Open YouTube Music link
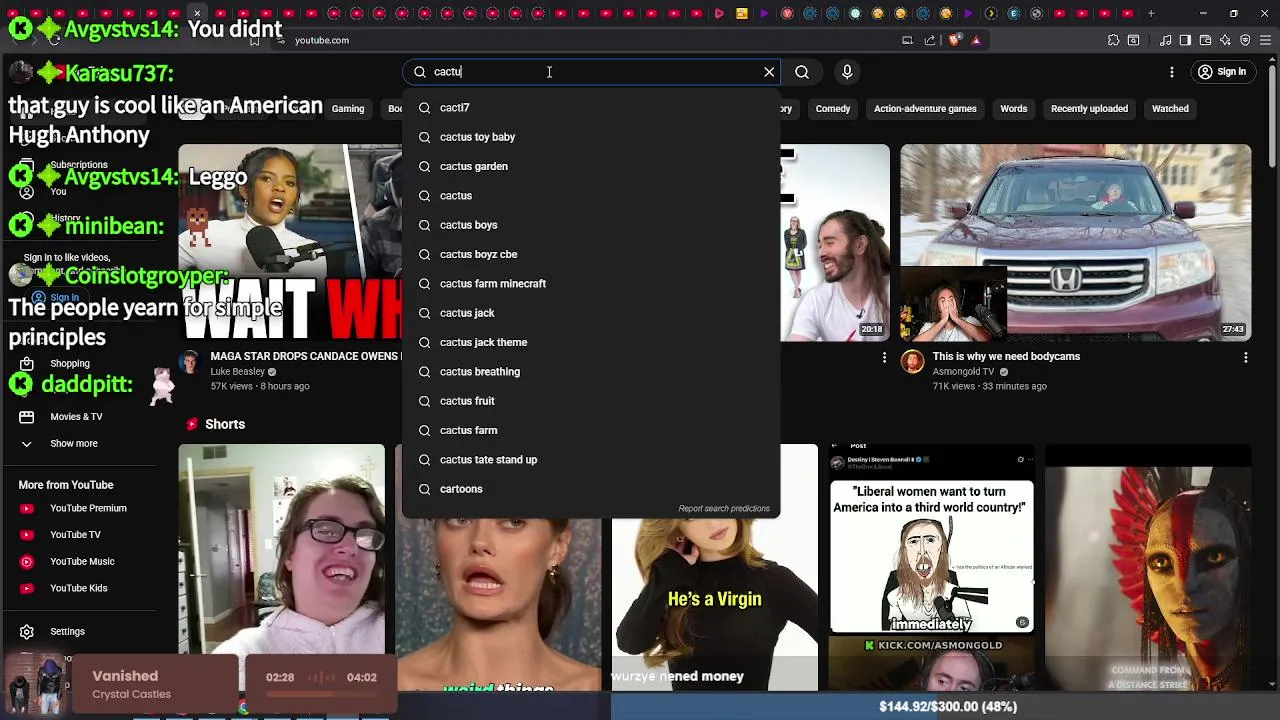 coord(82,562)
